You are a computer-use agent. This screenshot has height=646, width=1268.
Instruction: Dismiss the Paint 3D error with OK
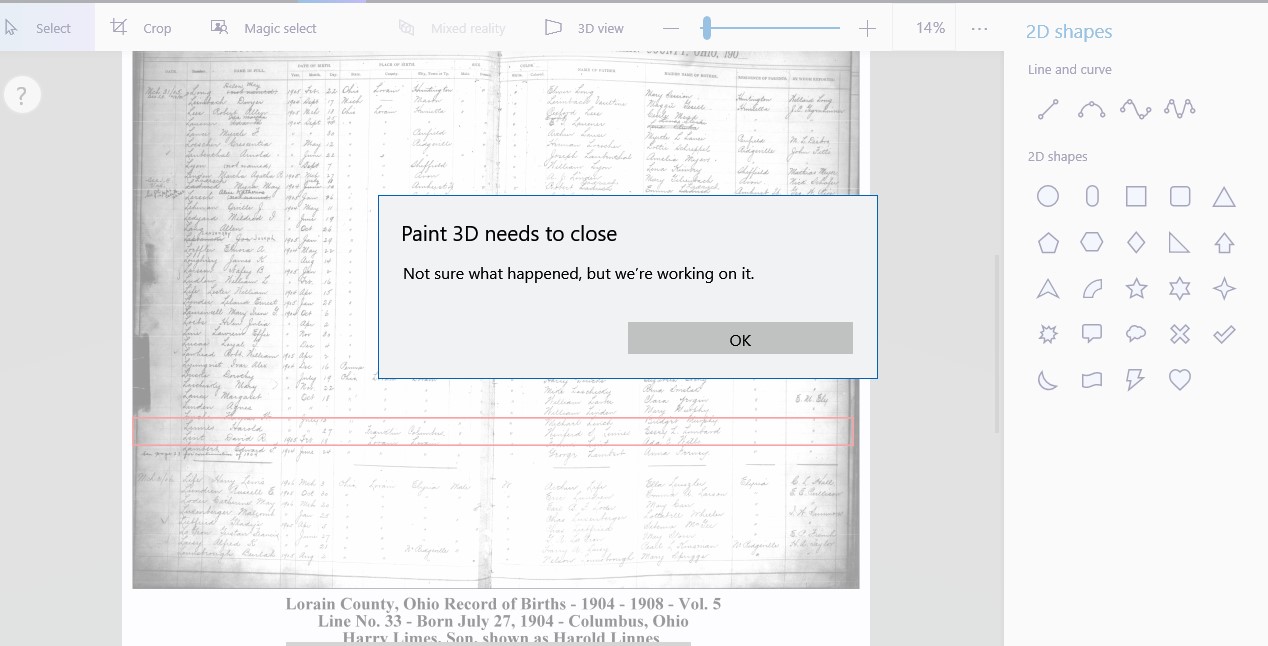tap(740, 338)
